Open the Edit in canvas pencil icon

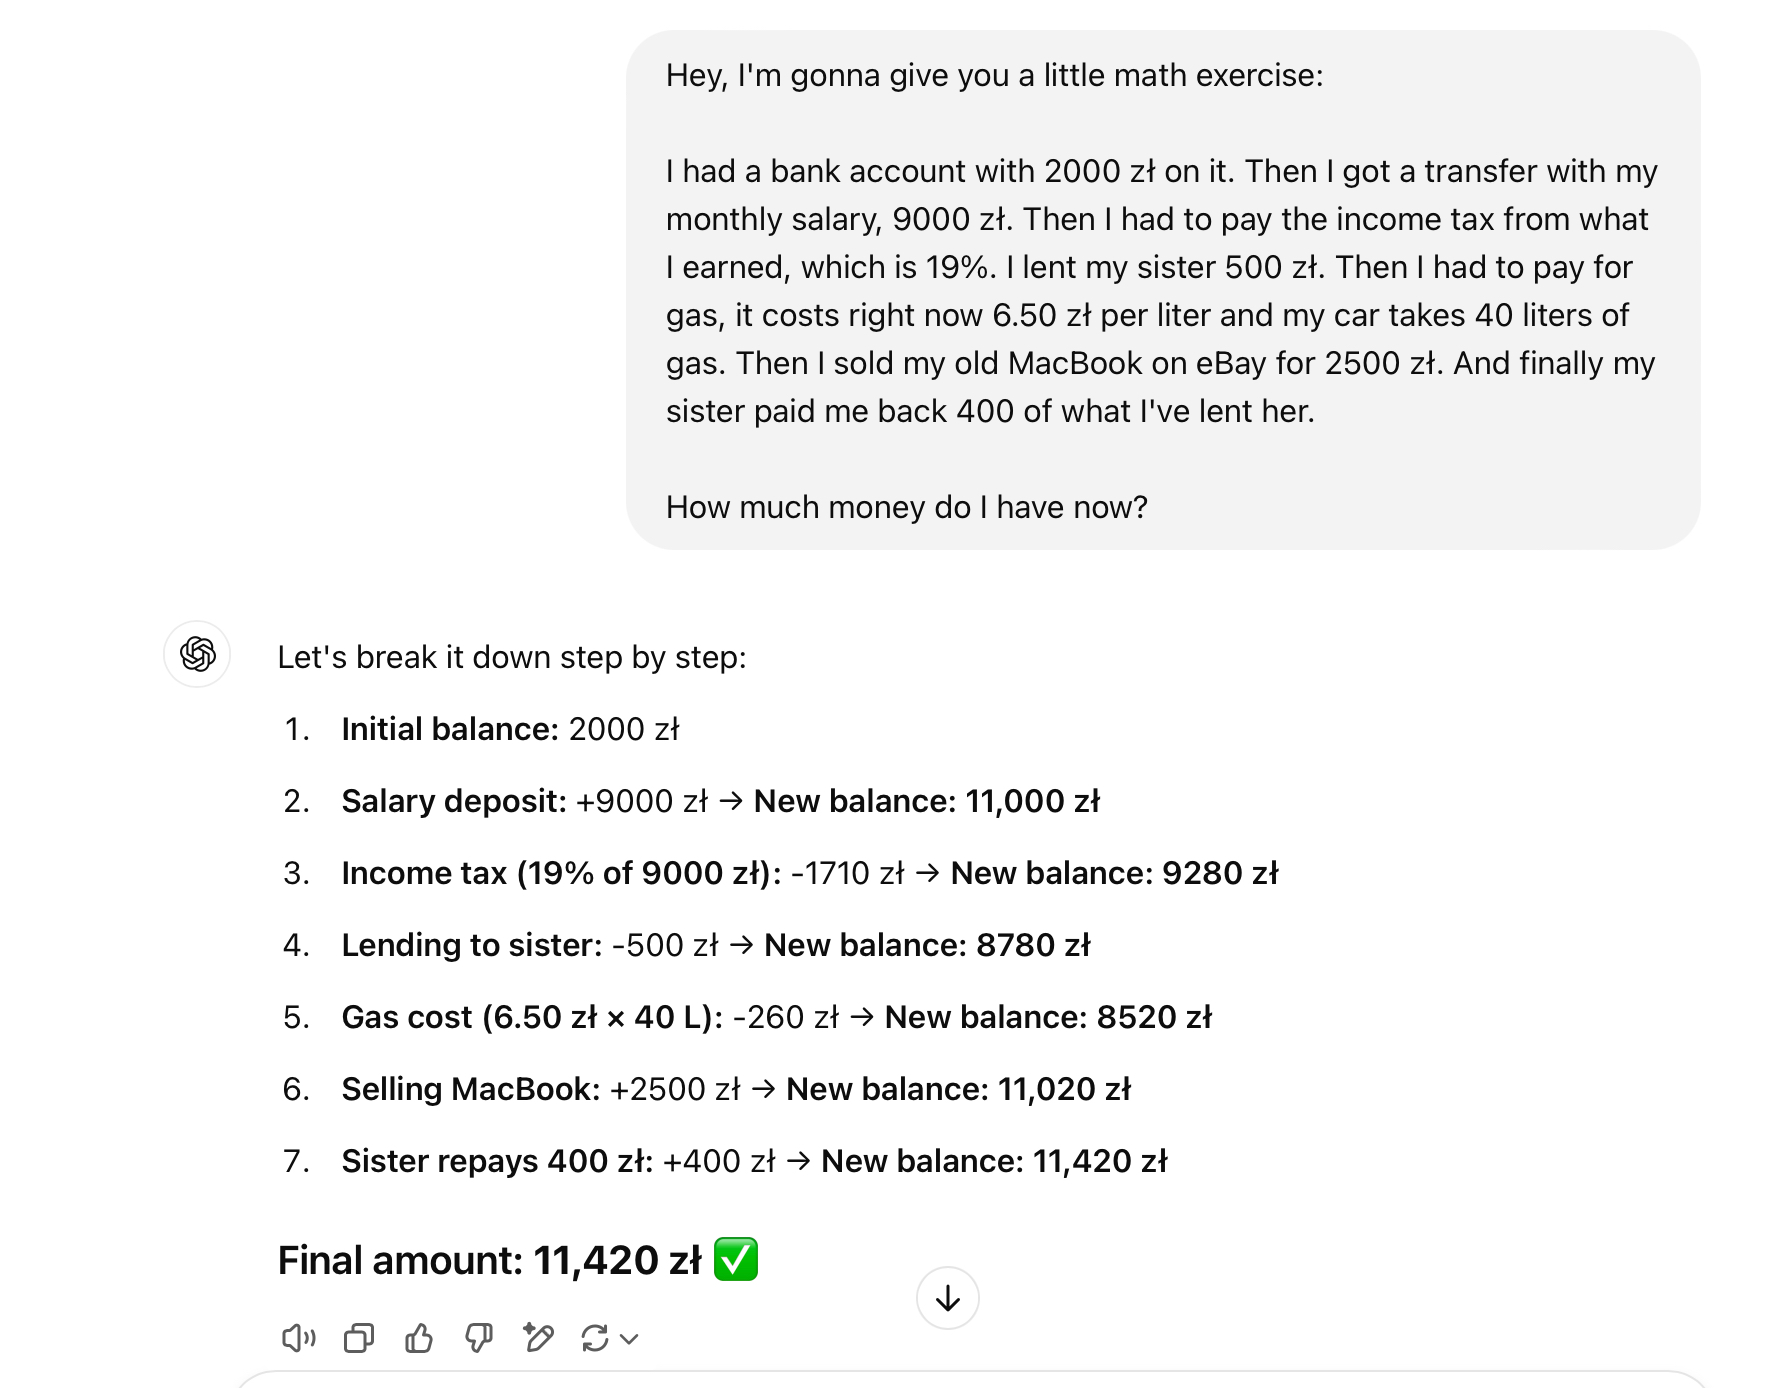tap(538, 1338)
